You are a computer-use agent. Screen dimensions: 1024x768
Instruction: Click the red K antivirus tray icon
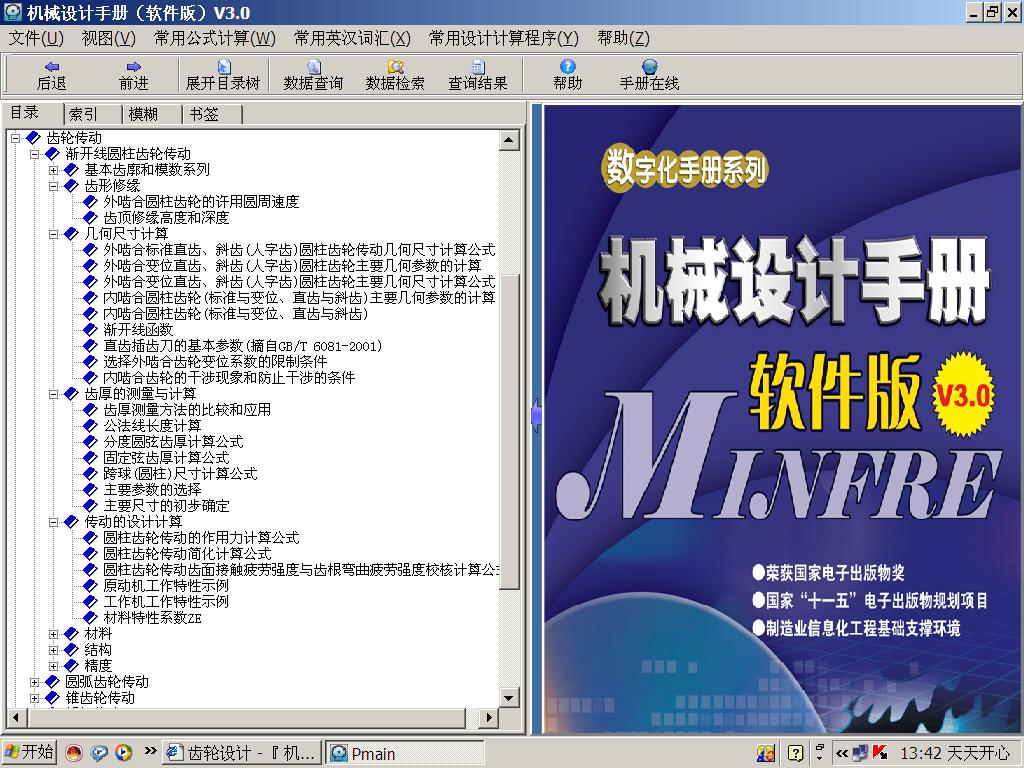click(x=880, y=753)
